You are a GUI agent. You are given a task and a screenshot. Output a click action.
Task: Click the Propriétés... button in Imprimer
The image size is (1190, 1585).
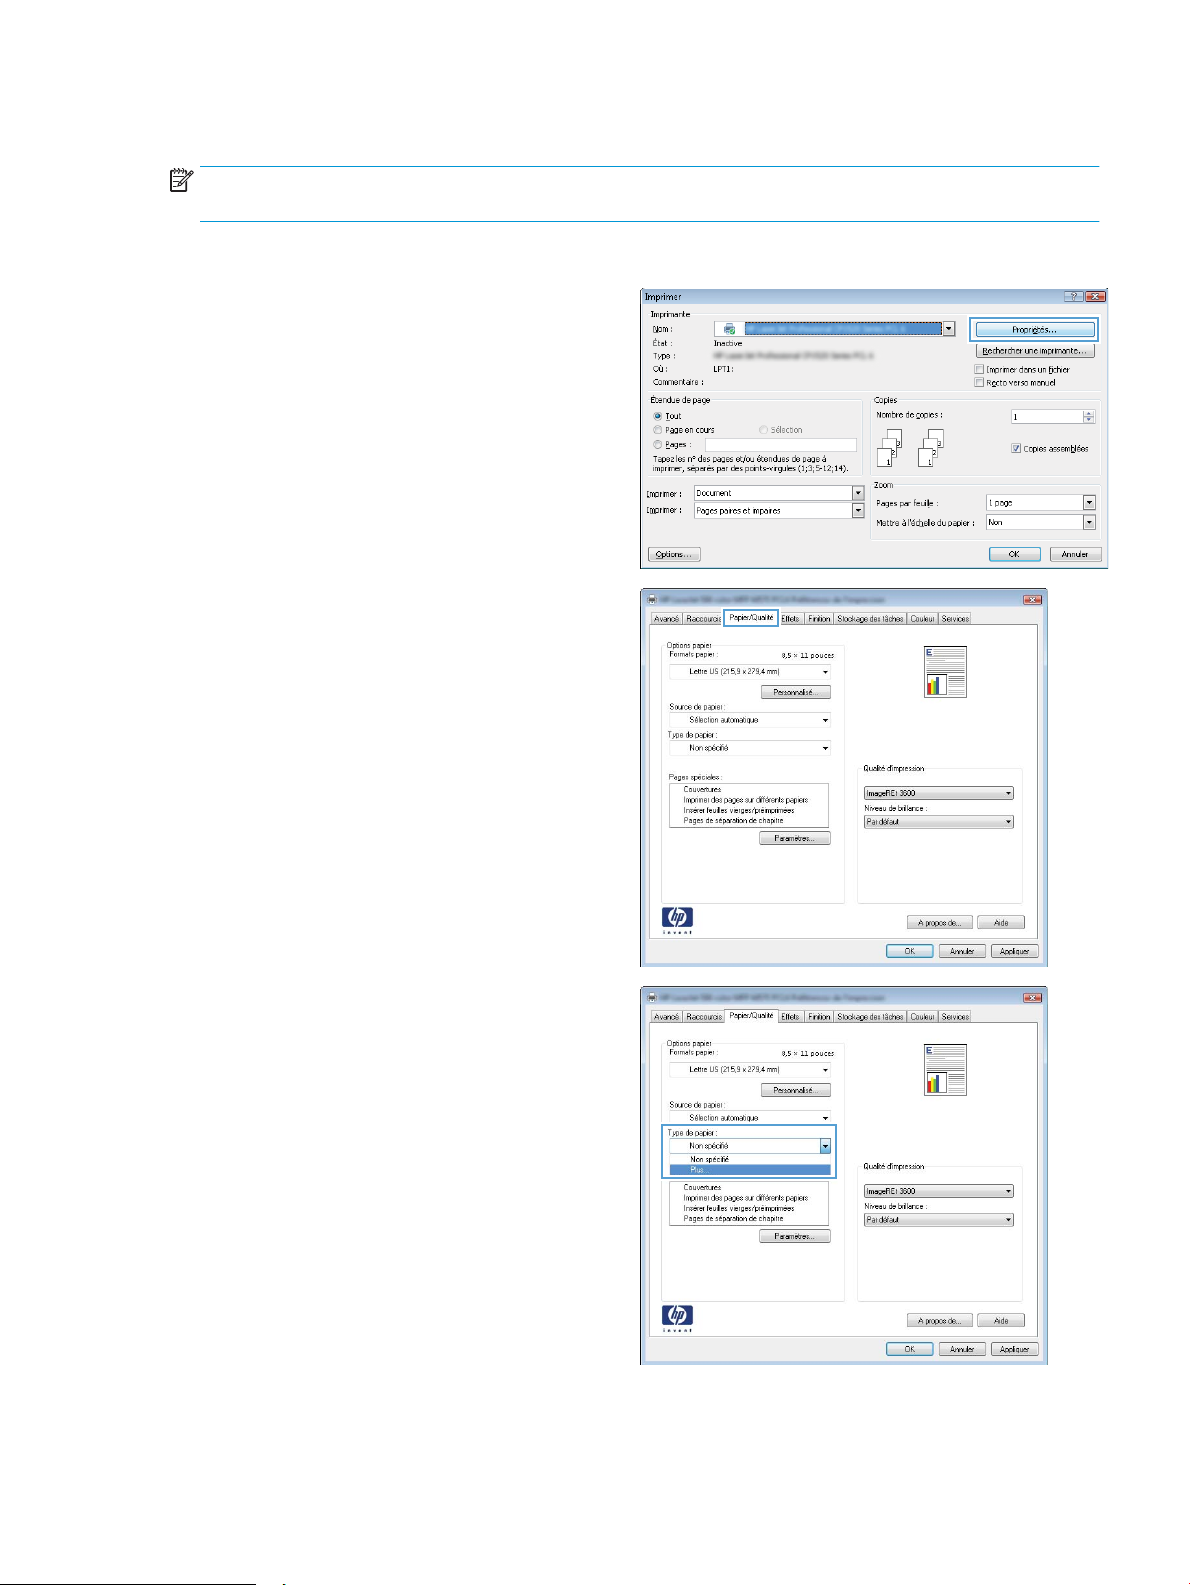coord(1034,330)
